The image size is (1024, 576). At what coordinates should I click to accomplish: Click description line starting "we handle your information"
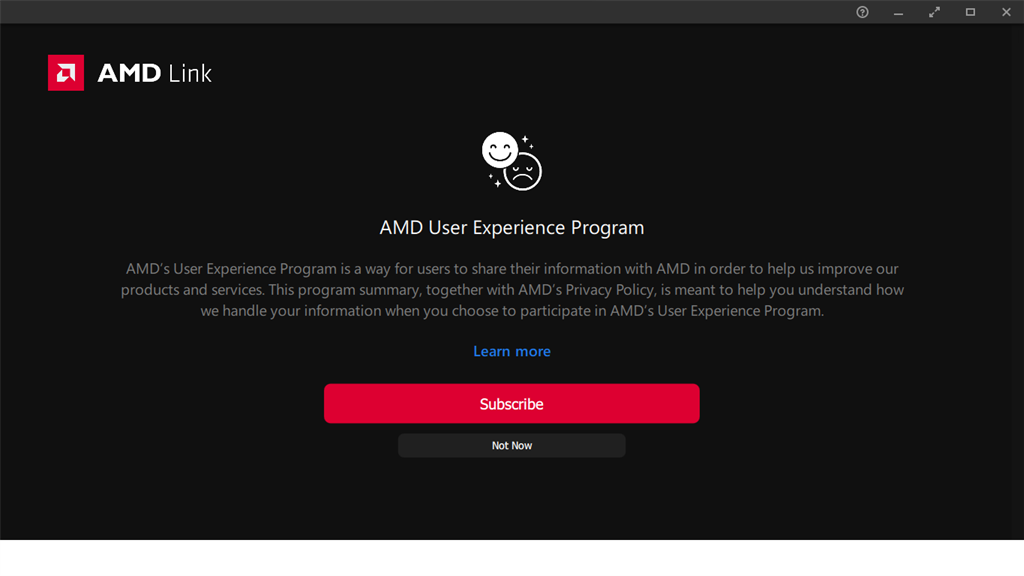coord(512,311)
